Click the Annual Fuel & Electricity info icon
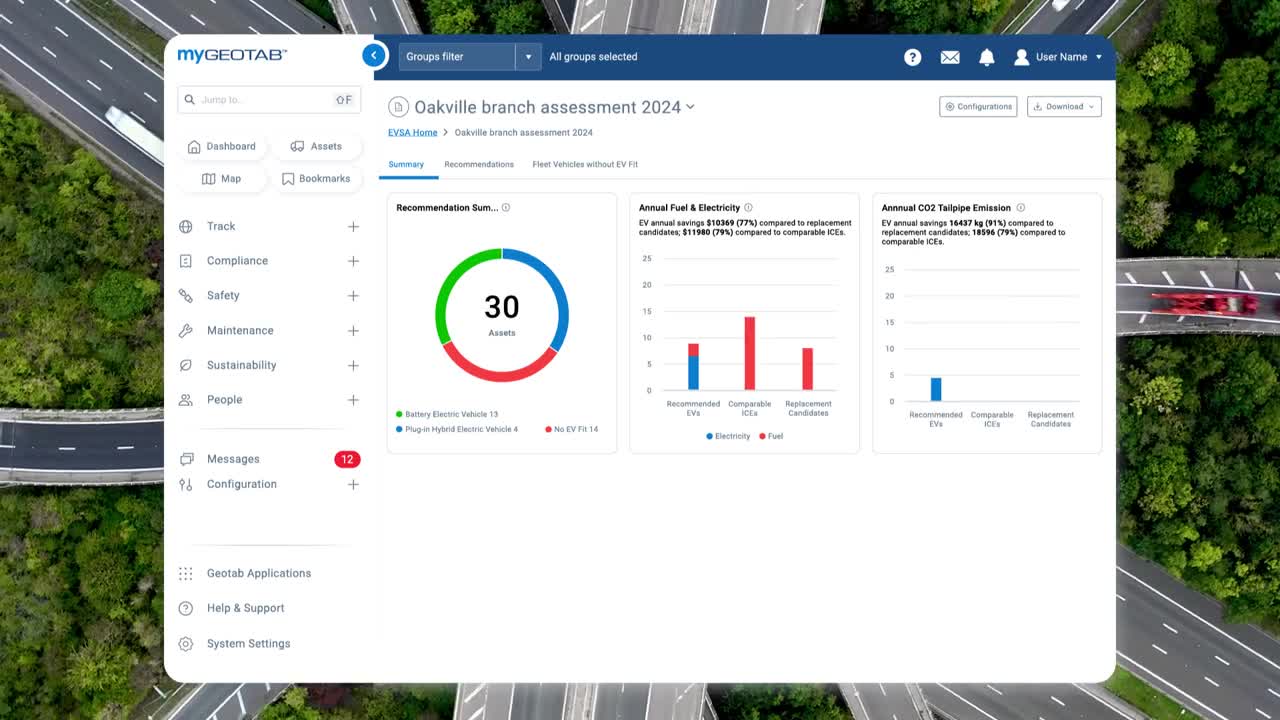Image resolution: width=1280 pixels, height=720 pixels. pyautogui.click(x=748, y=208)
